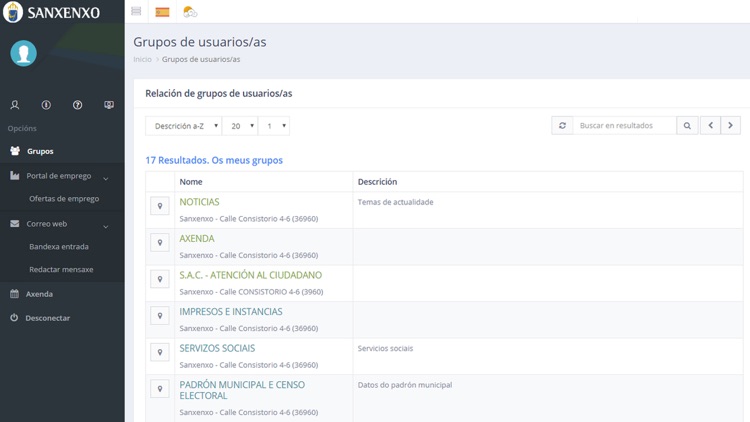This screenshot has height=422, width=750.
Task: Click the 'Datos do padrón municipal' description
Action: coord(405,385)
